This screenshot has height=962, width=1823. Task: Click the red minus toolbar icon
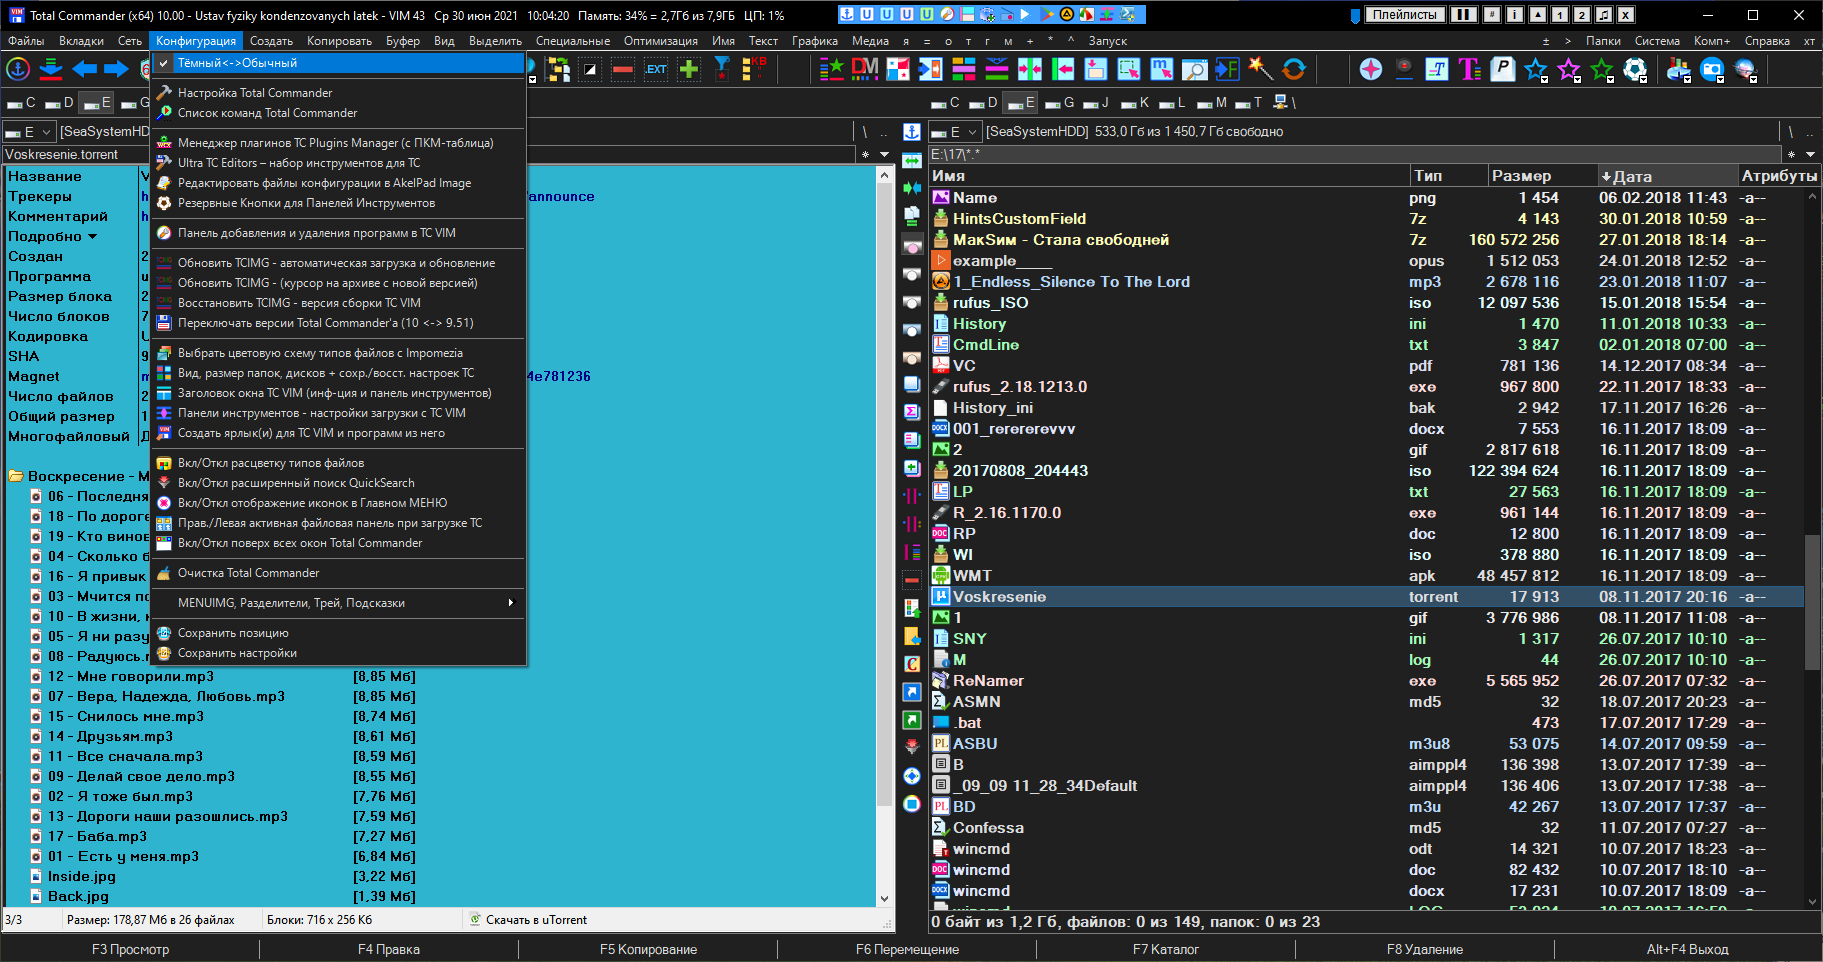tap(623, 69)
